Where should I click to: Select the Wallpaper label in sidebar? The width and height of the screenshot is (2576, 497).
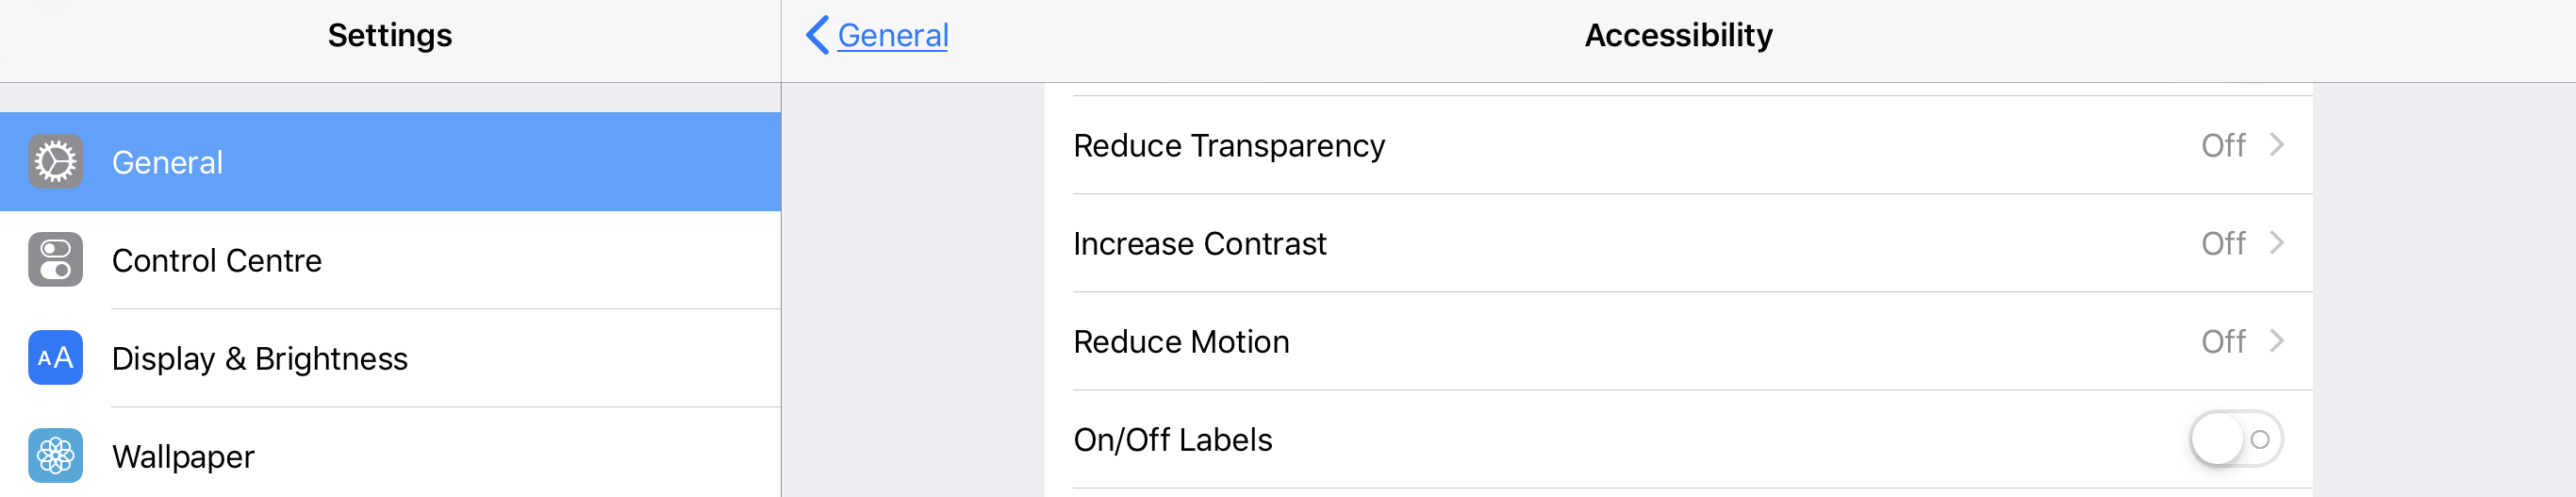click(x=183, y=456)
